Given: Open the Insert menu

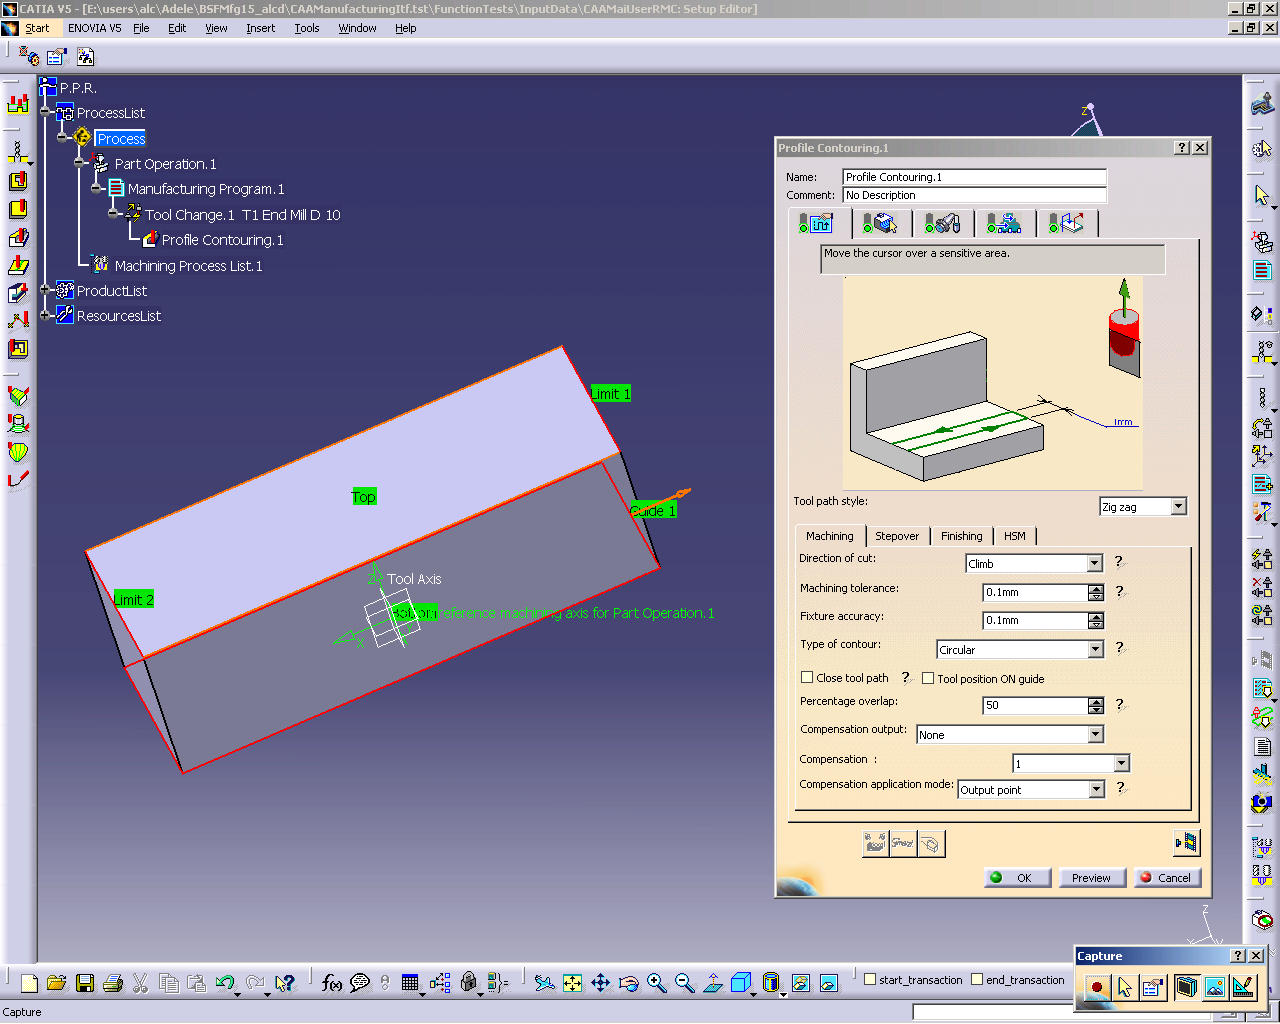Looking at the screenshot, I should (x=260, y=28).
